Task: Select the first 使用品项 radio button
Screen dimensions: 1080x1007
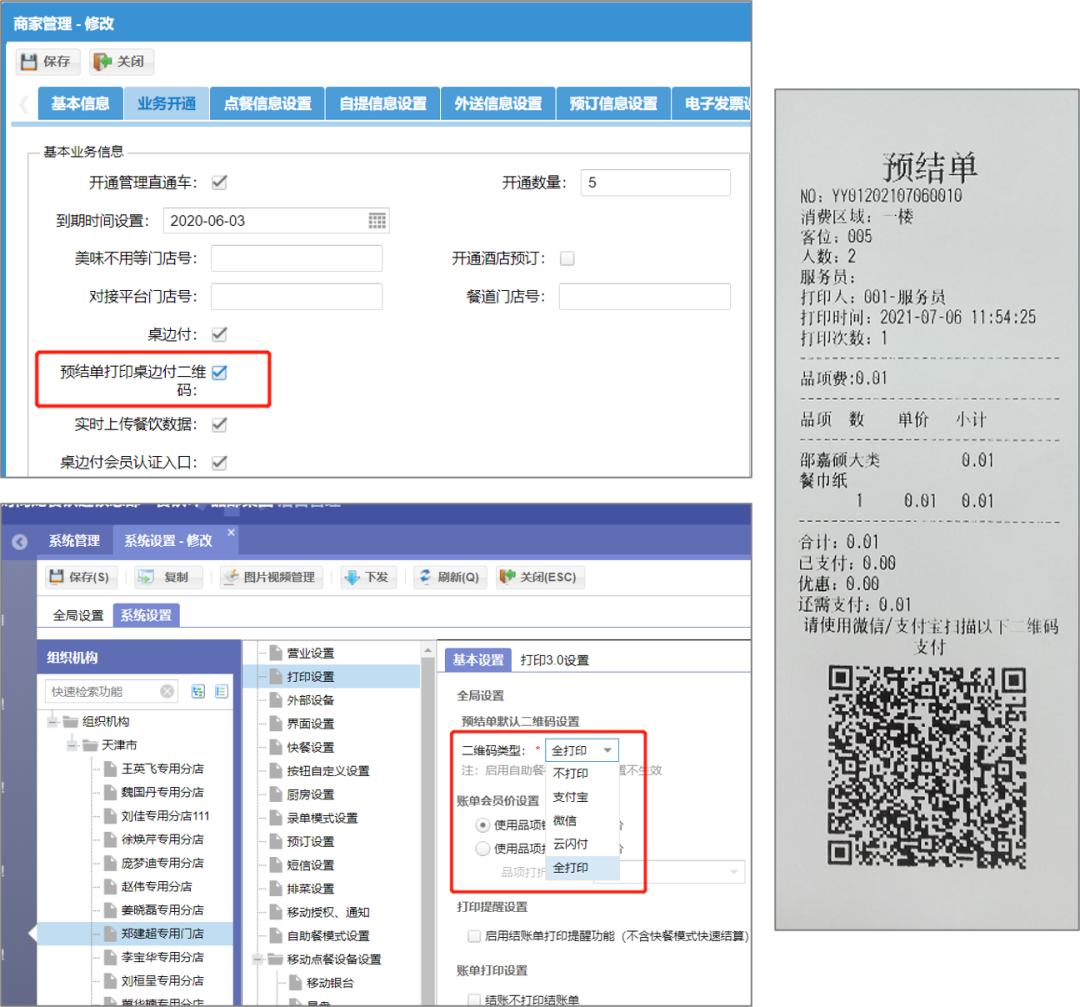Action: click(x=483, y=824)
